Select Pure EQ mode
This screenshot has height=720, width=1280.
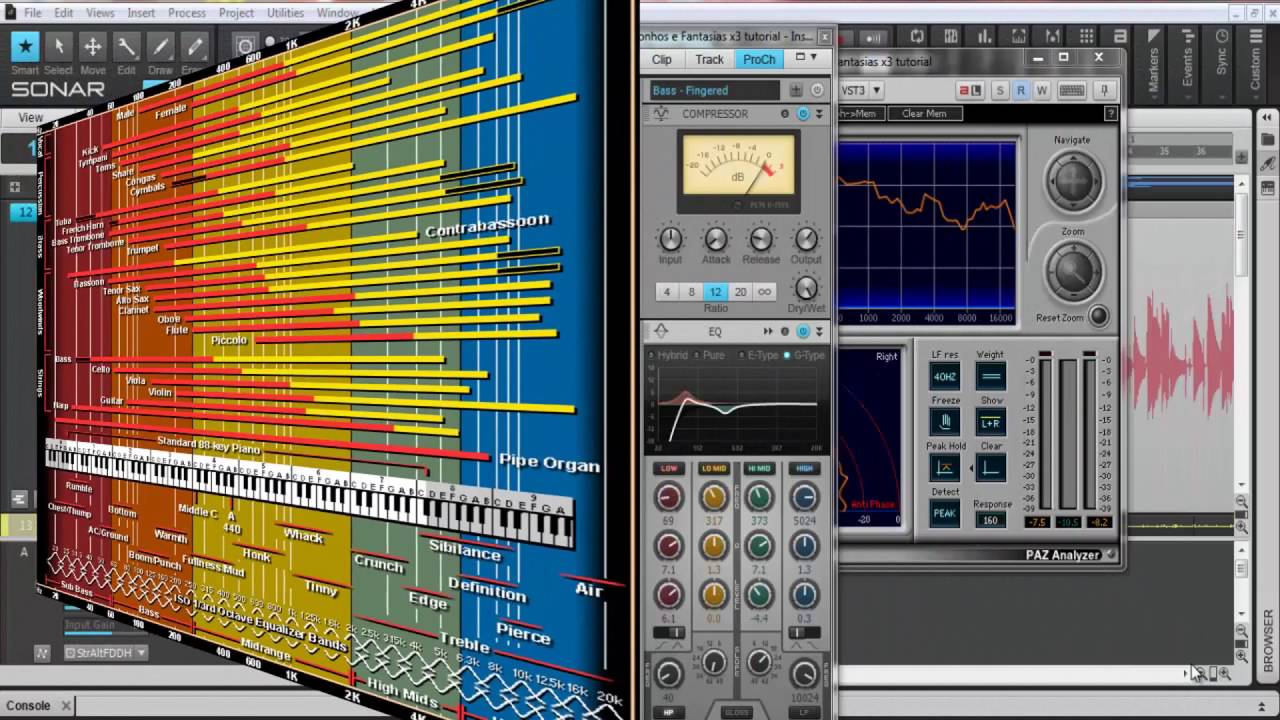click(x=709, y=355)
